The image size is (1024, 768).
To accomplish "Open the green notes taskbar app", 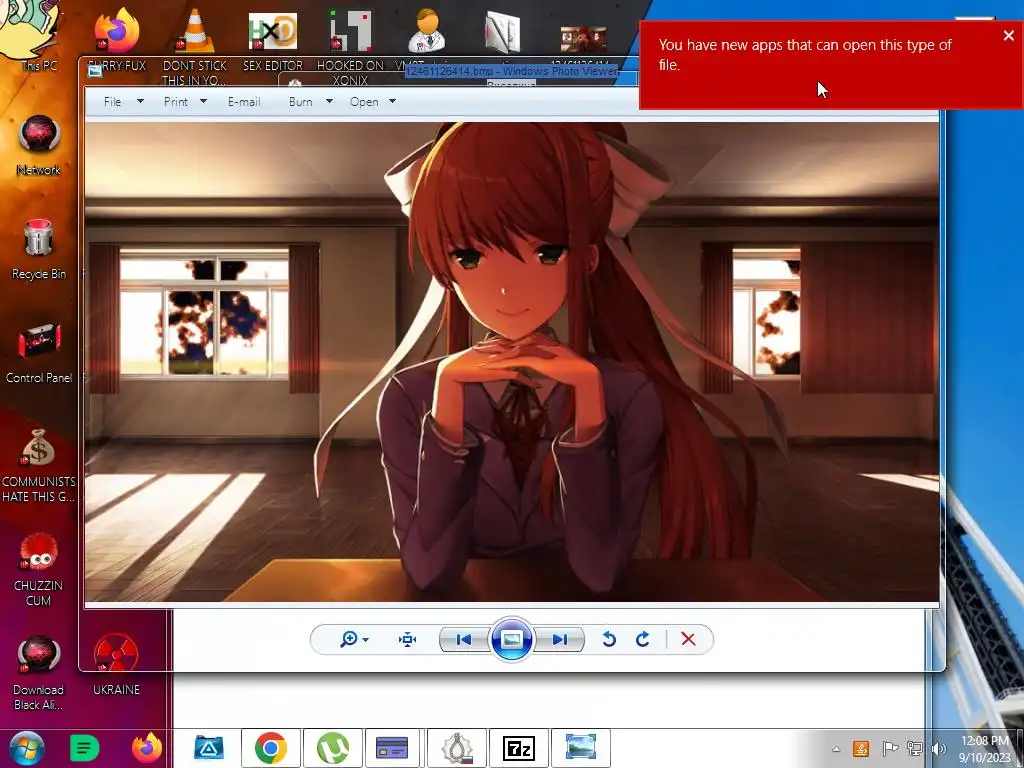I will point(84,748).
